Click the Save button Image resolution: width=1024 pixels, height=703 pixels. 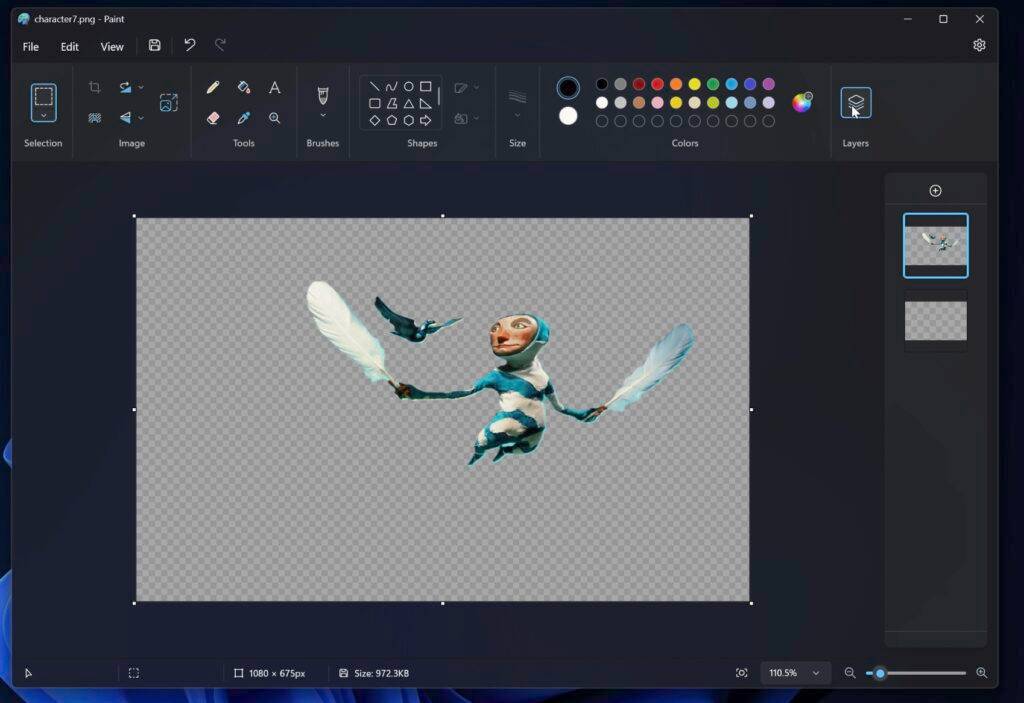point(153,45)
